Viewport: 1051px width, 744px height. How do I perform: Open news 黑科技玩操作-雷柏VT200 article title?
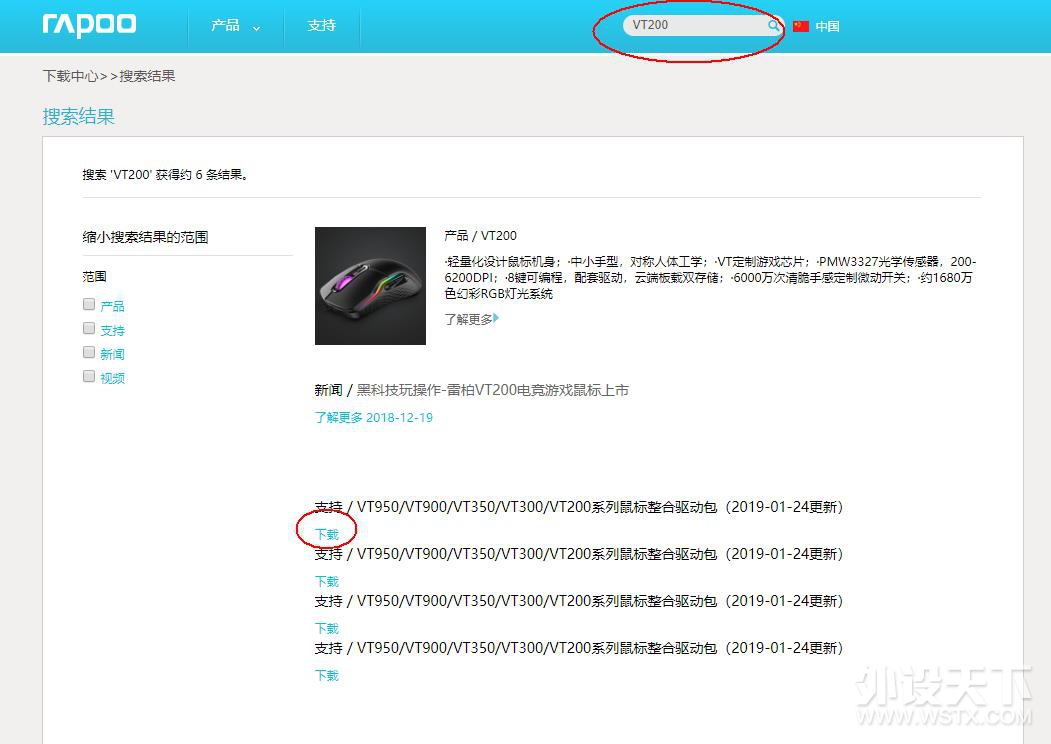[493, 390]
